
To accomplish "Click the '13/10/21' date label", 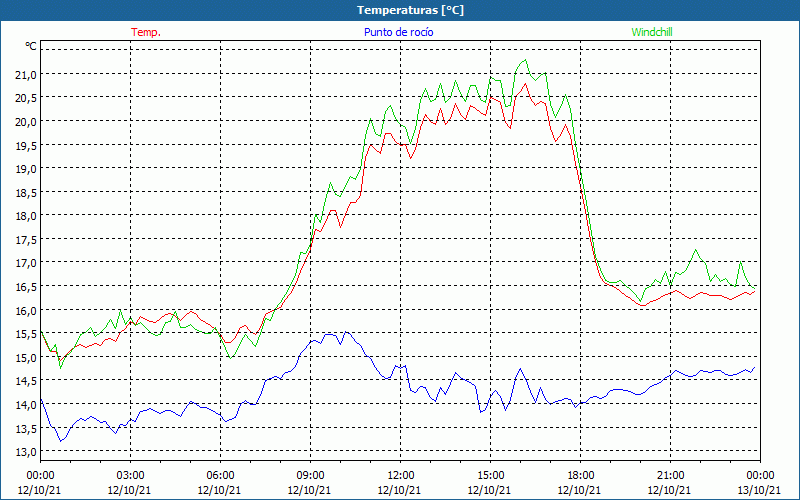I will coord(759,490).
